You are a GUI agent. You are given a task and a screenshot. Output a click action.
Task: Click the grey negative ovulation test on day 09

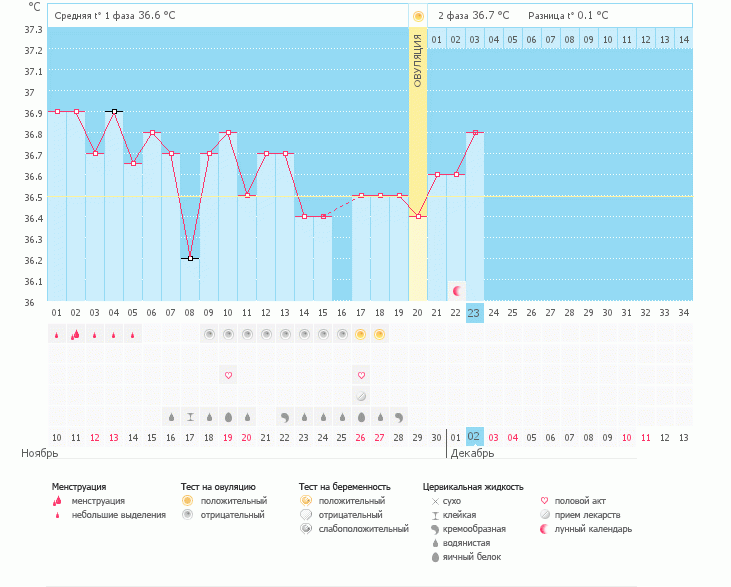pyautogui.click(x=209, y=334)
